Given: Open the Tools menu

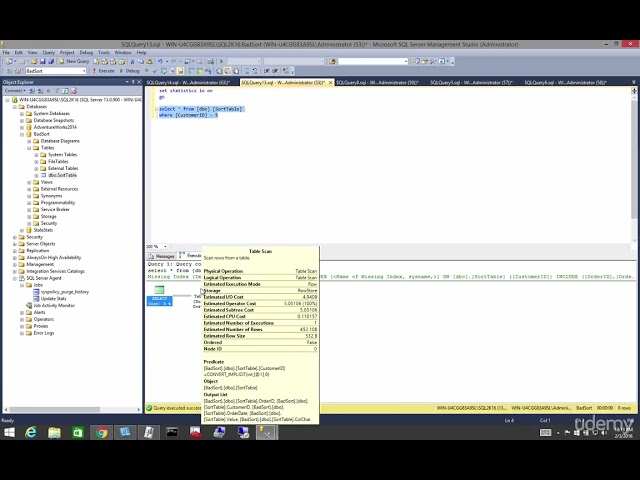Looking at the screenshot, I should (104, 53).
